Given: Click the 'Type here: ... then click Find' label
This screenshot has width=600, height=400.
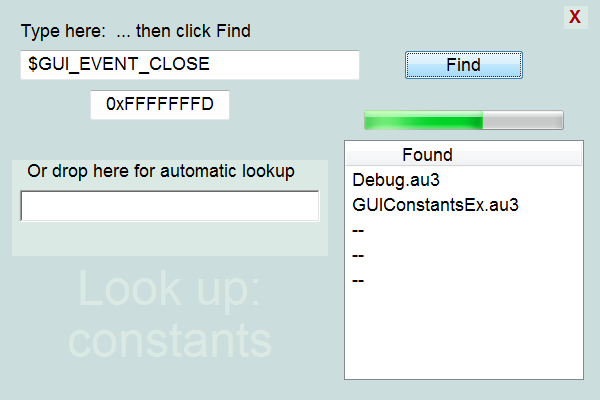Looking at the screenshot, I should point(136,31).
